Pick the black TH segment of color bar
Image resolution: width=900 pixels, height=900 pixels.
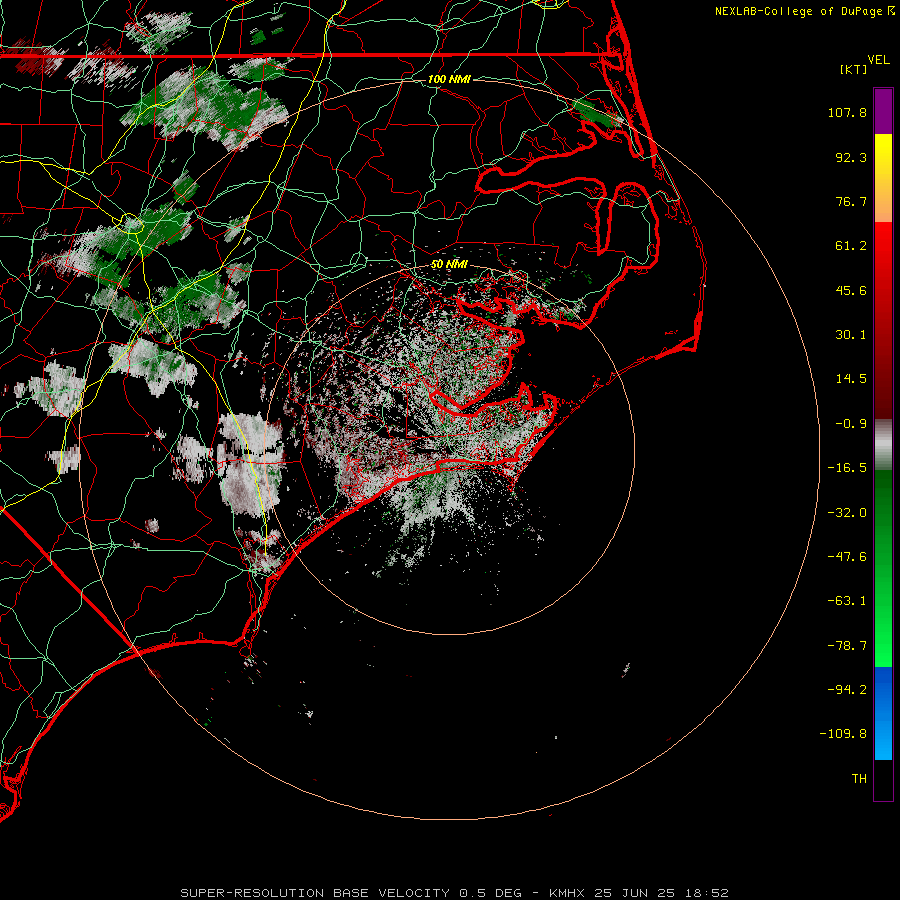(883, 780)
